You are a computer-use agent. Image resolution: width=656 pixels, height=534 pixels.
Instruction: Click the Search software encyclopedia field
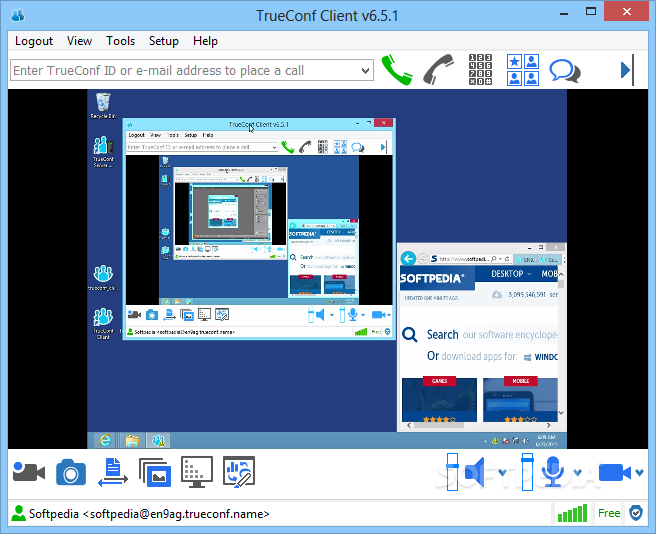492,335
